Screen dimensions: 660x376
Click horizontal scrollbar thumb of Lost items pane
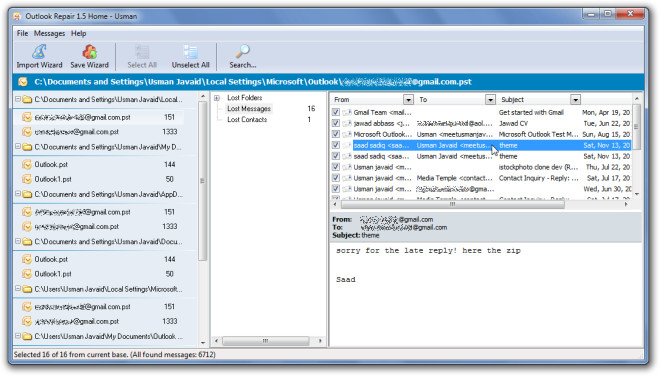[266, 341]
